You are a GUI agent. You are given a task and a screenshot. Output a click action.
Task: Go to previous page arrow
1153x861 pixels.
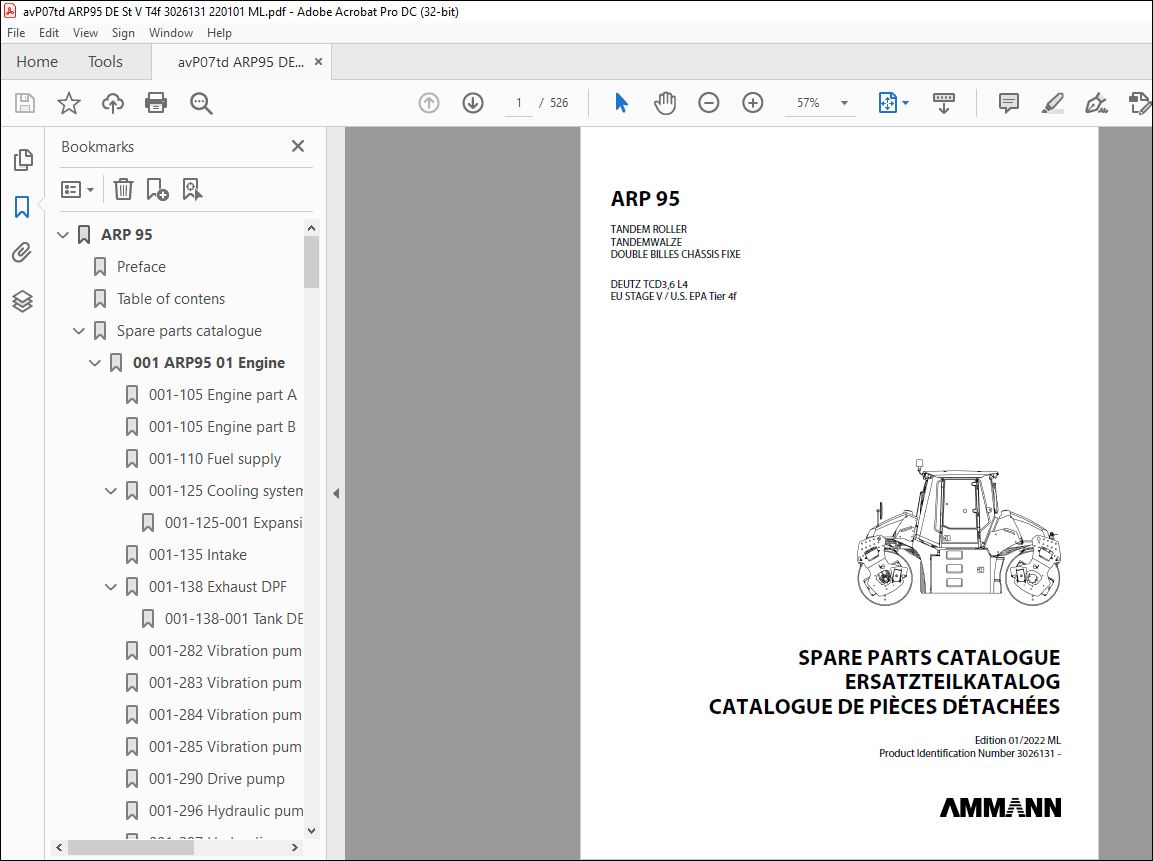[429, 103]
